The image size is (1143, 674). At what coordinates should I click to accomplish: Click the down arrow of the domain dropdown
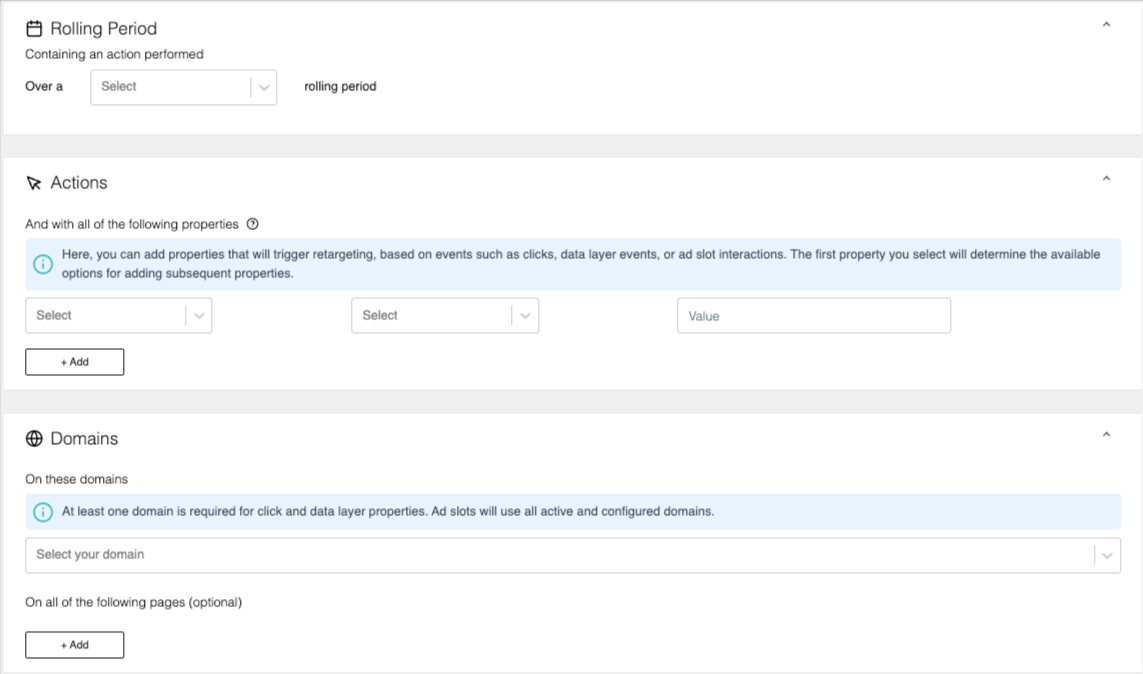pyautogui.click(x=1107, y=556)
